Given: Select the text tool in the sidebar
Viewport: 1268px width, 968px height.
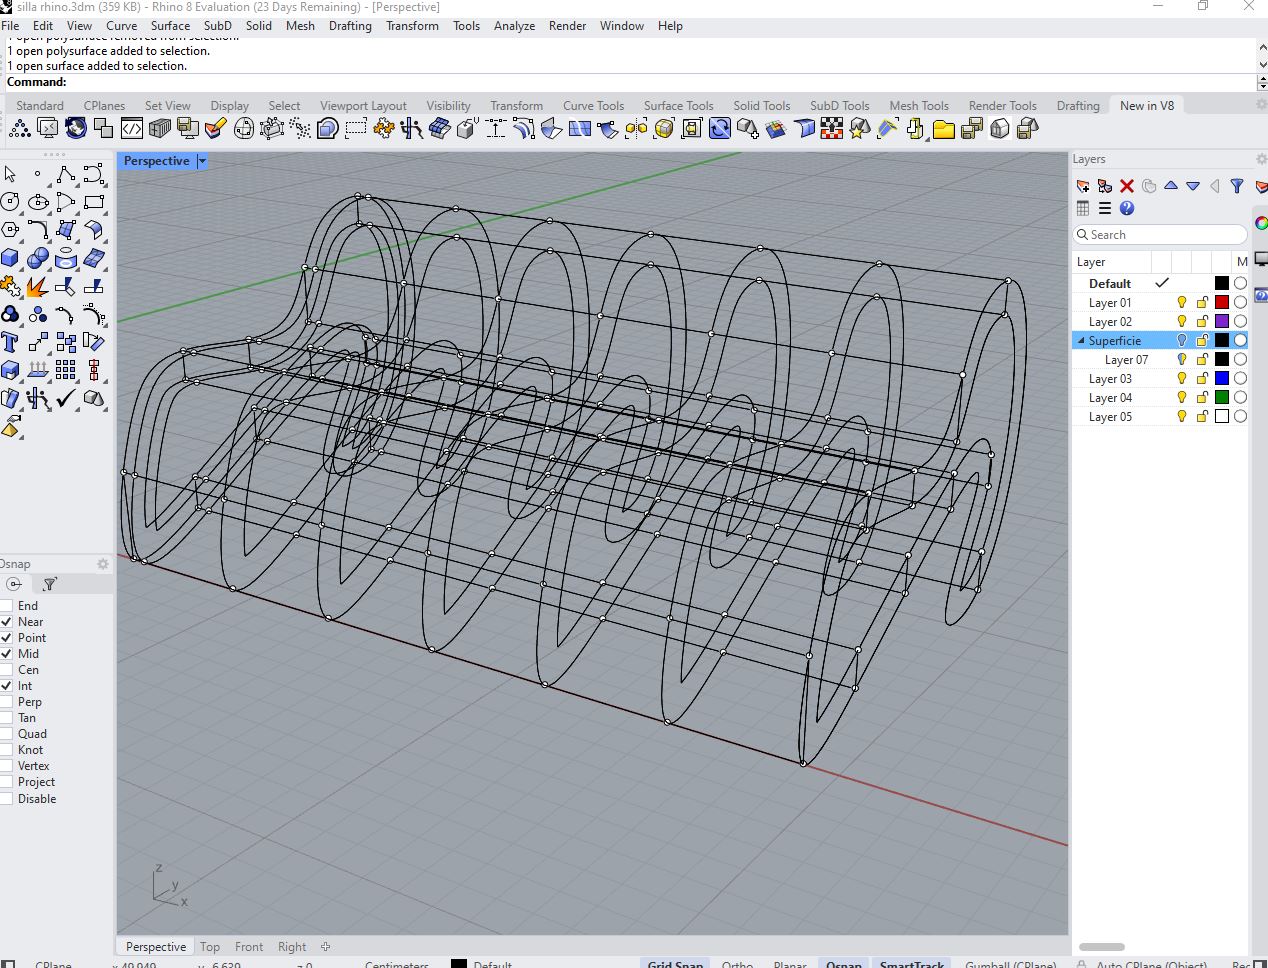Looking at the screenshot, I should [10, 341].
